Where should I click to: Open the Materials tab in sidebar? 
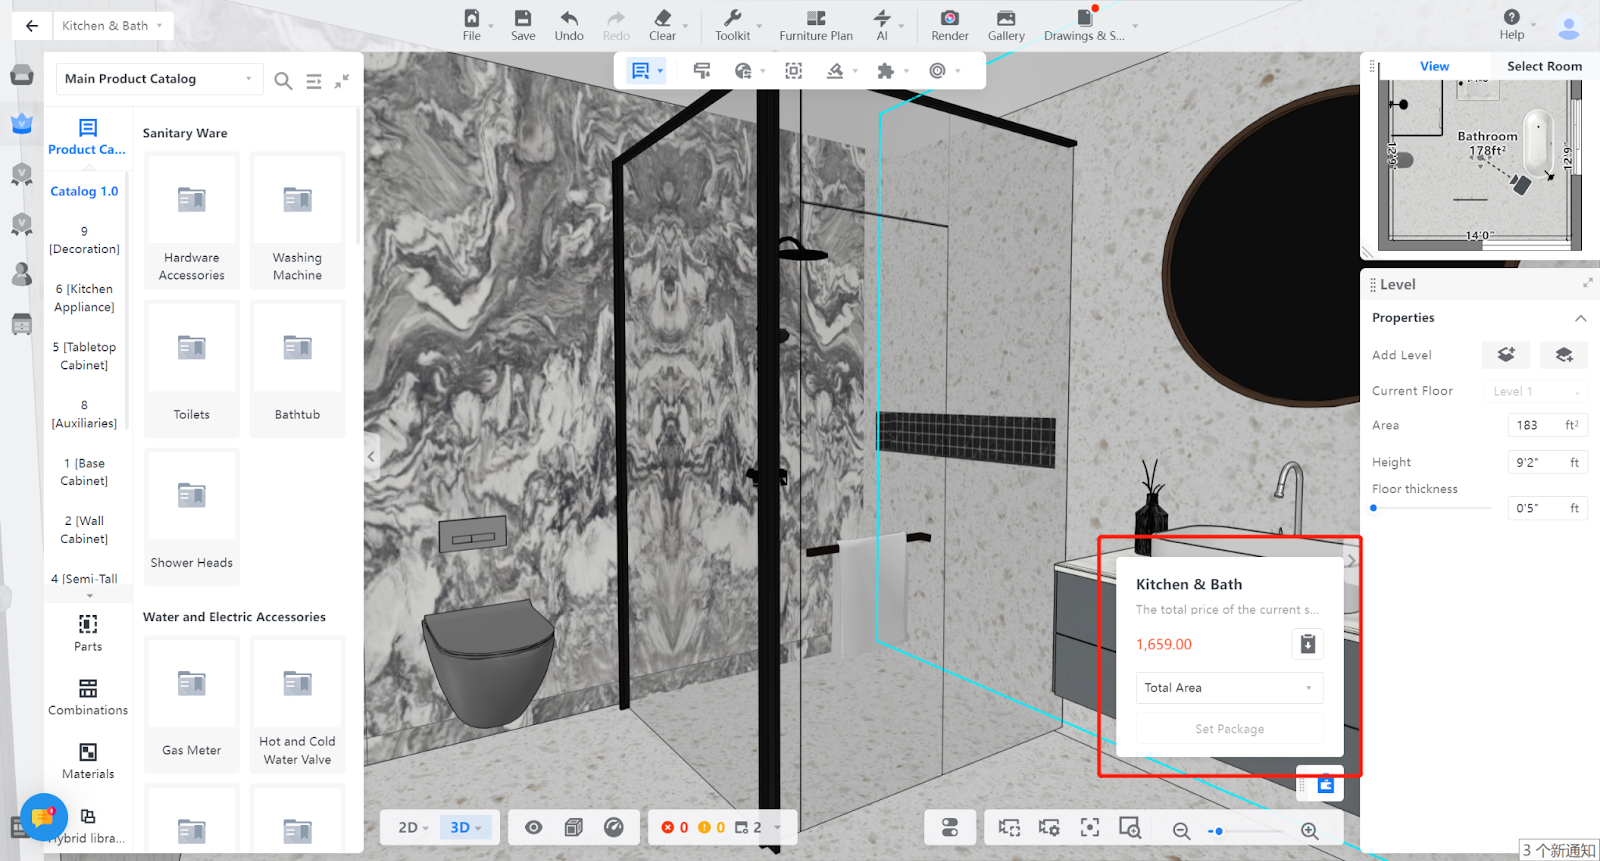click(88, 760)
